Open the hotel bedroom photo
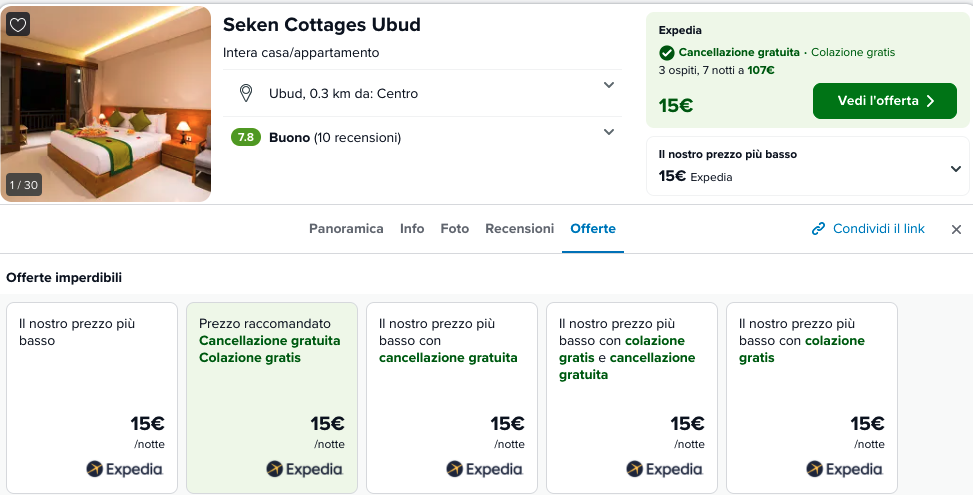This screenshot has width=973, height=495. coord(106,104)
